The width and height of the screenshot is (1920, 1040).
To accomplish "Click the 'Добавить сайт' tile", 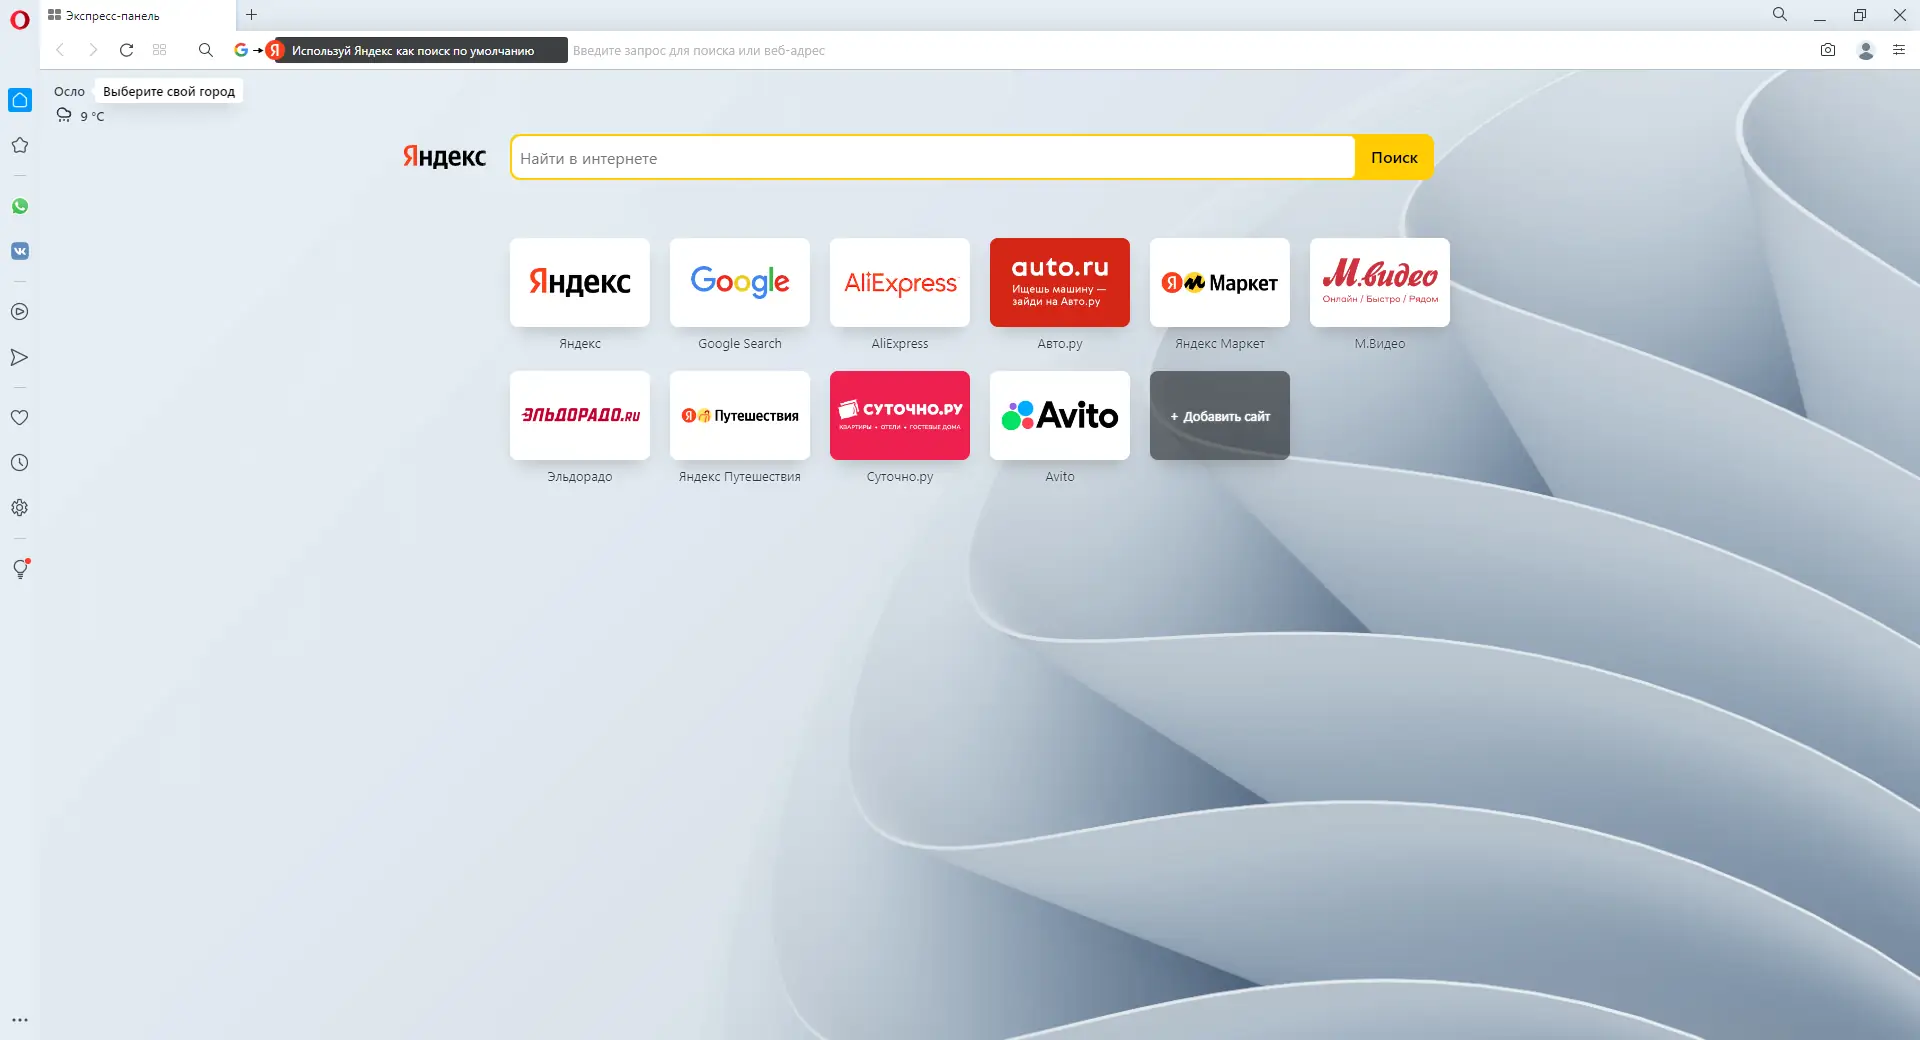I will [x=1220, y=415].
